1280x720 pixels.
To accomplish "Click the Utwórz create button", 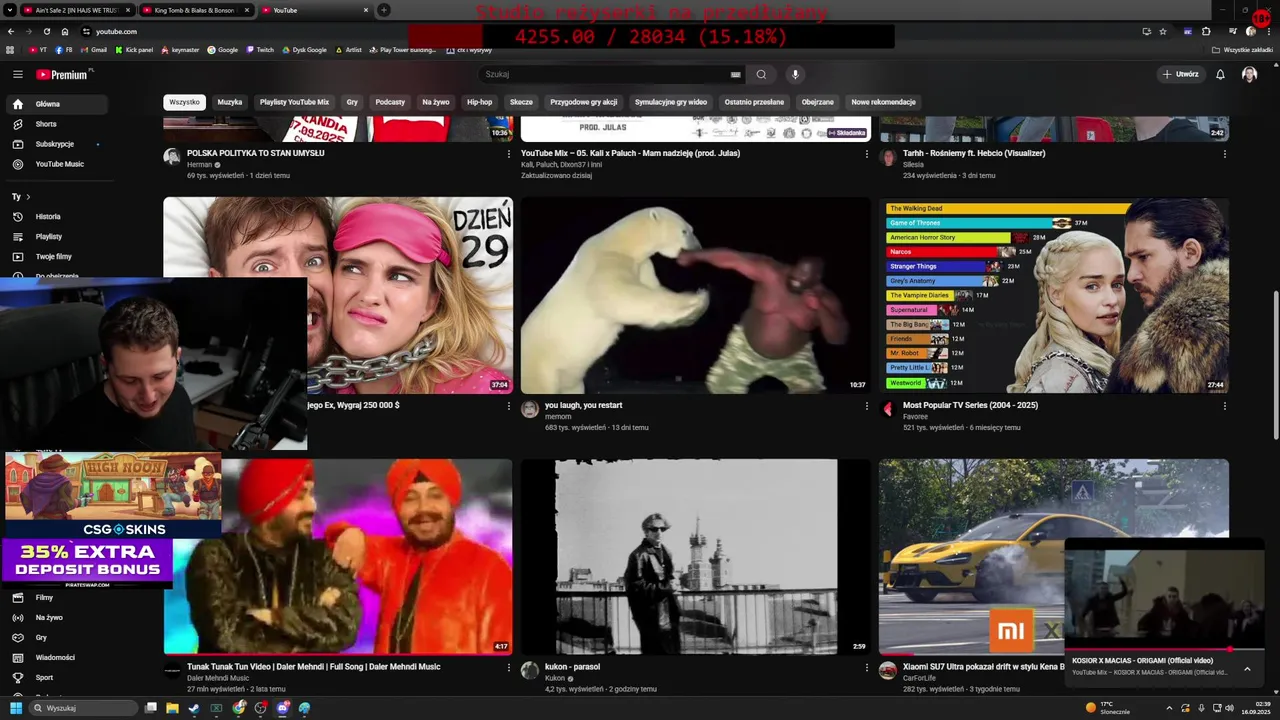I will [x=1180, y=74].
